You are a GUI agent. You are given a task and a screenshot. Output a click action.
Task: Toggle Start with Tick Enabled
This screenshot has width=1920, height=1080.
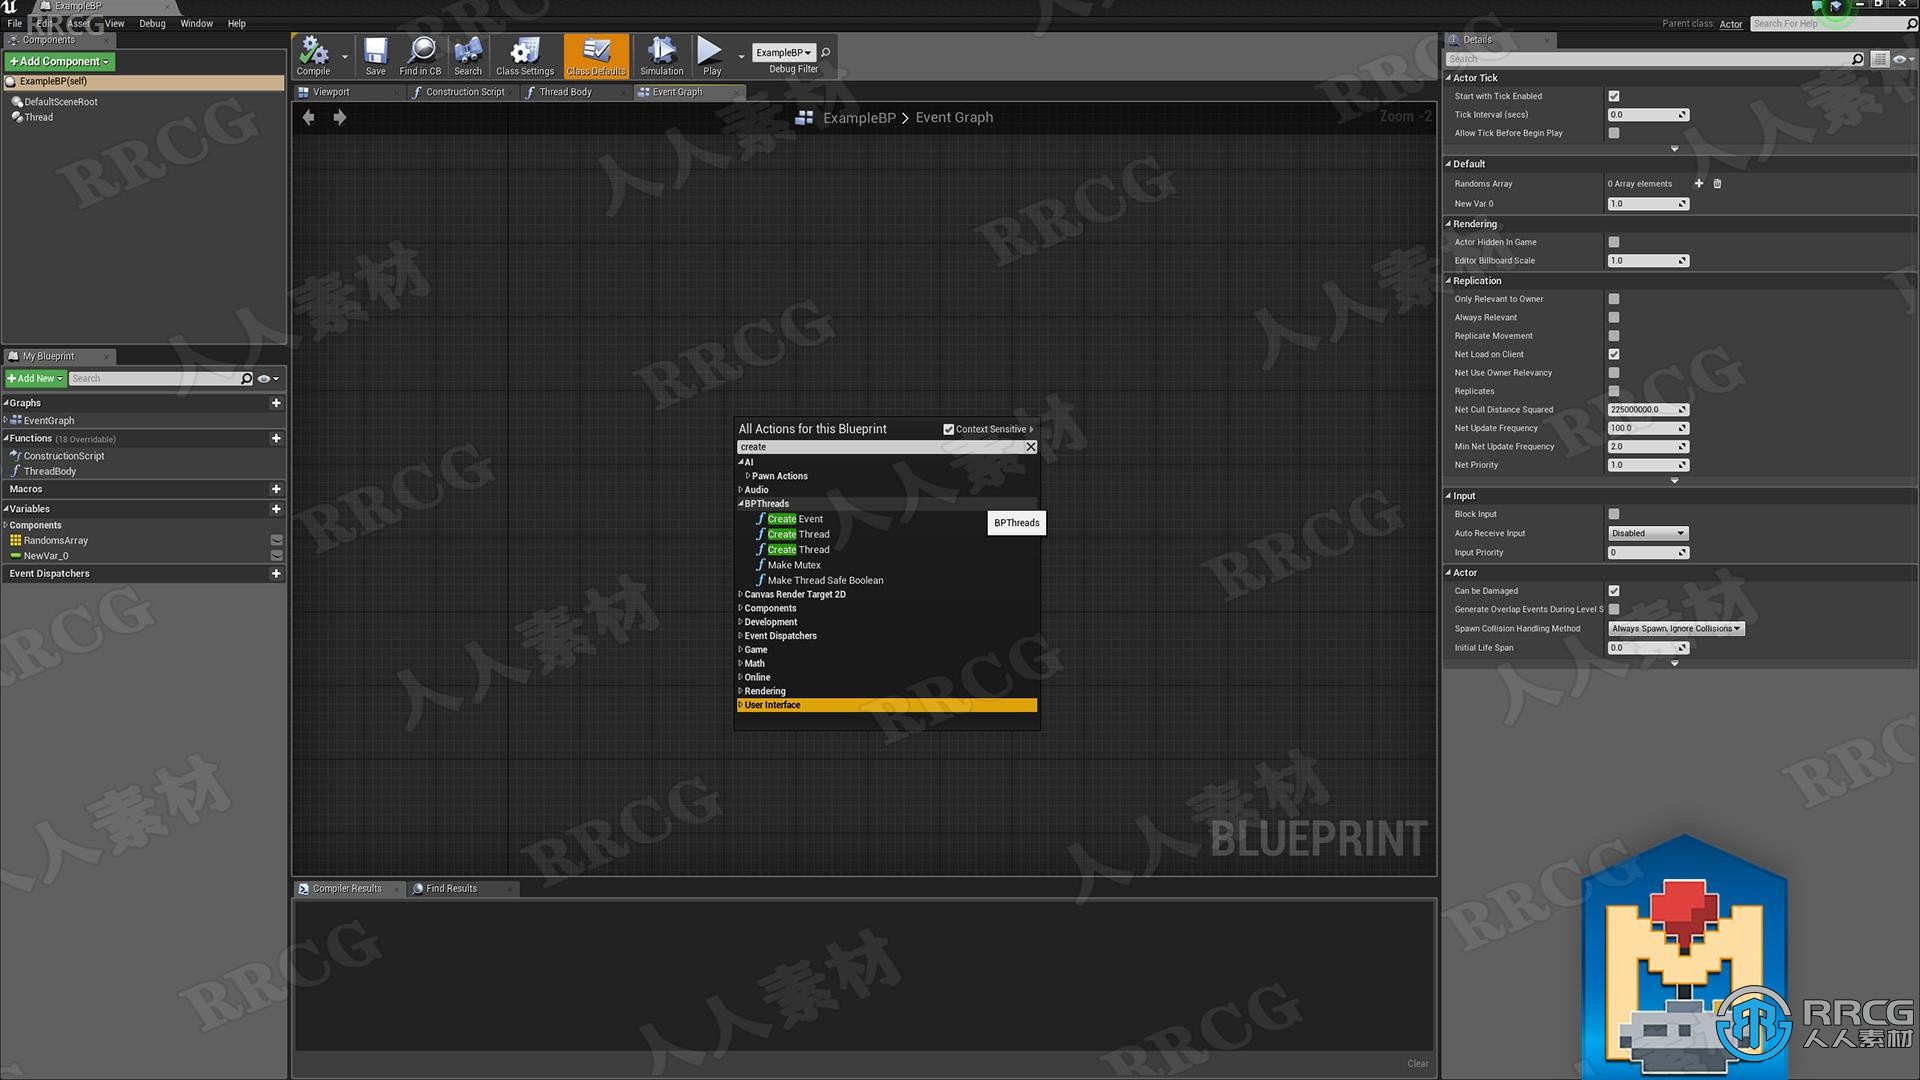tap(1614, 96)
